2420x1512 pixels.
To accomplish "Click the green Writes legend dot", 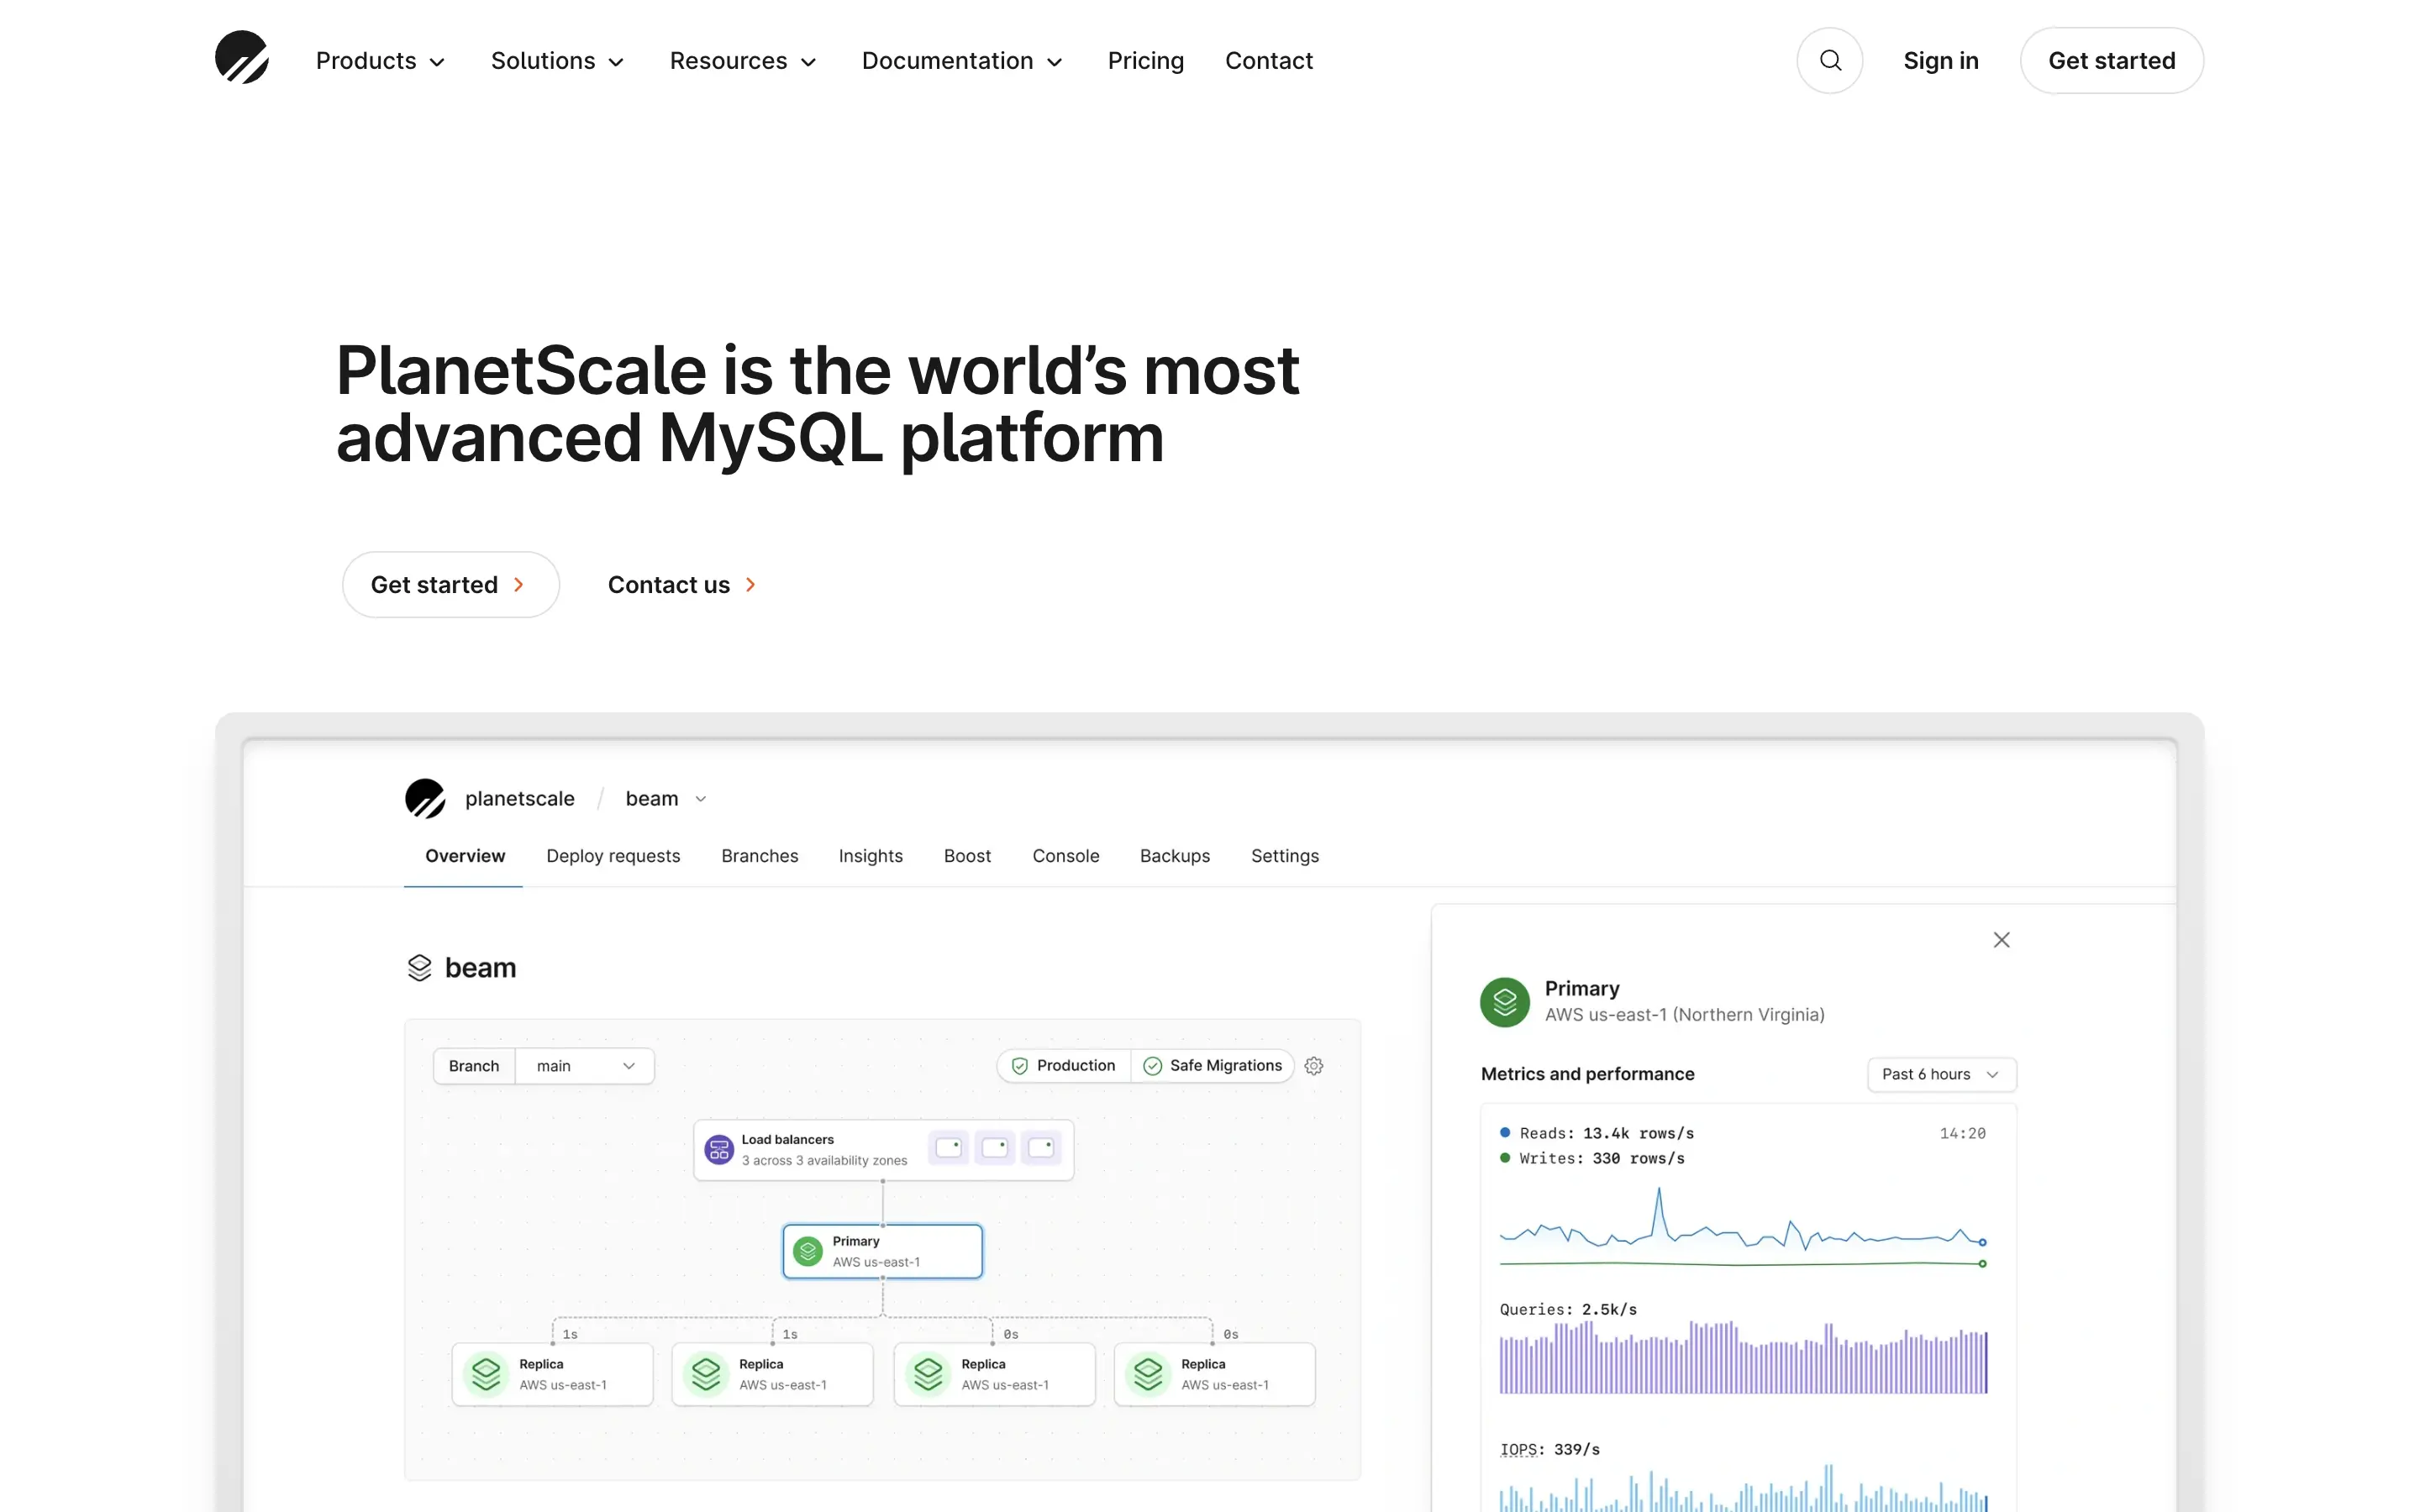I will point(1504,1158).
